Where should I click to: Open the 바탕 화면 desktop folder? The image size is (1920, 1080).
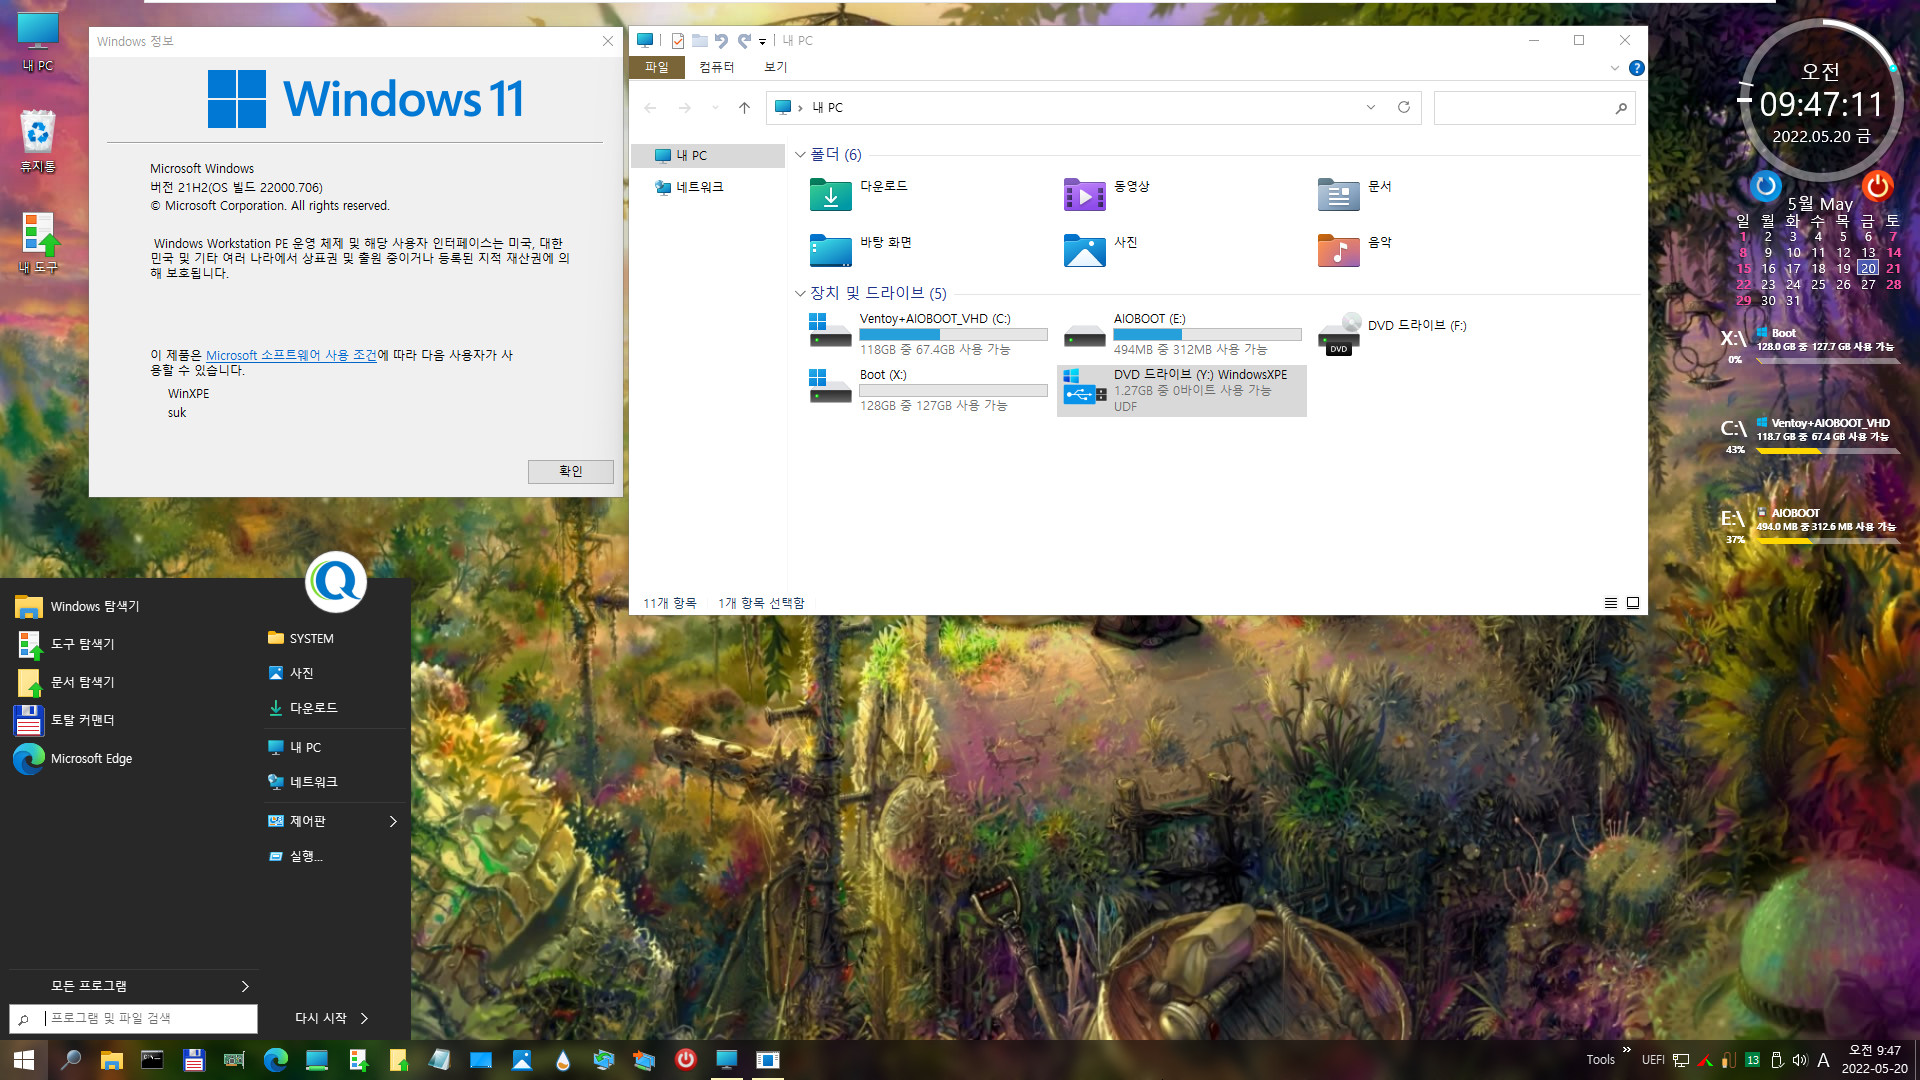tap(862, 250)
